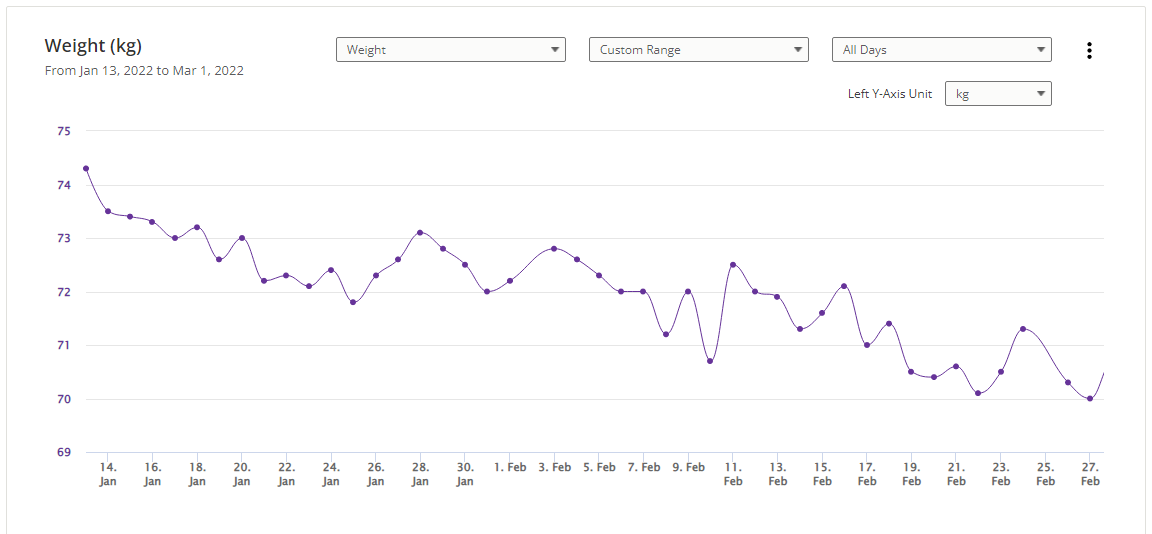This screenshot has height=534, width=1152.
Task: Click the y-axis label '69'
Action: pos(62,452)
